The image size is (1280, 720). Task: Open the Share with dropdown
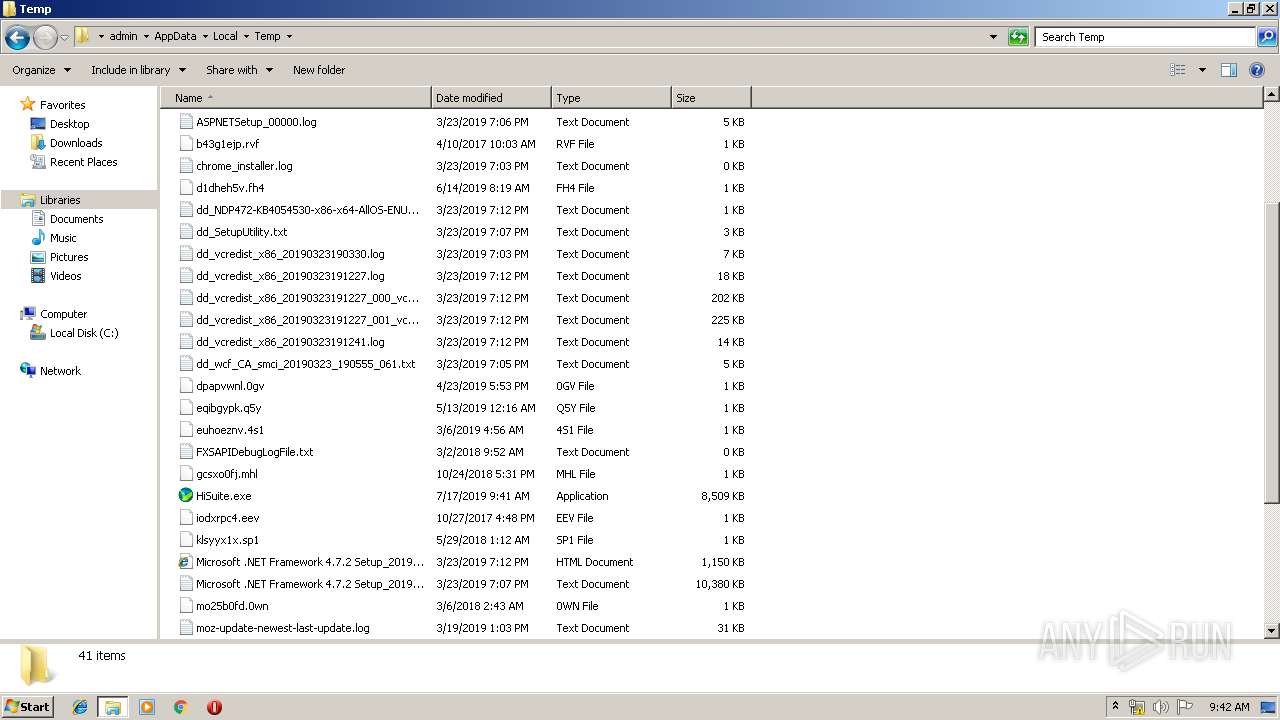(x=239, y=70)
